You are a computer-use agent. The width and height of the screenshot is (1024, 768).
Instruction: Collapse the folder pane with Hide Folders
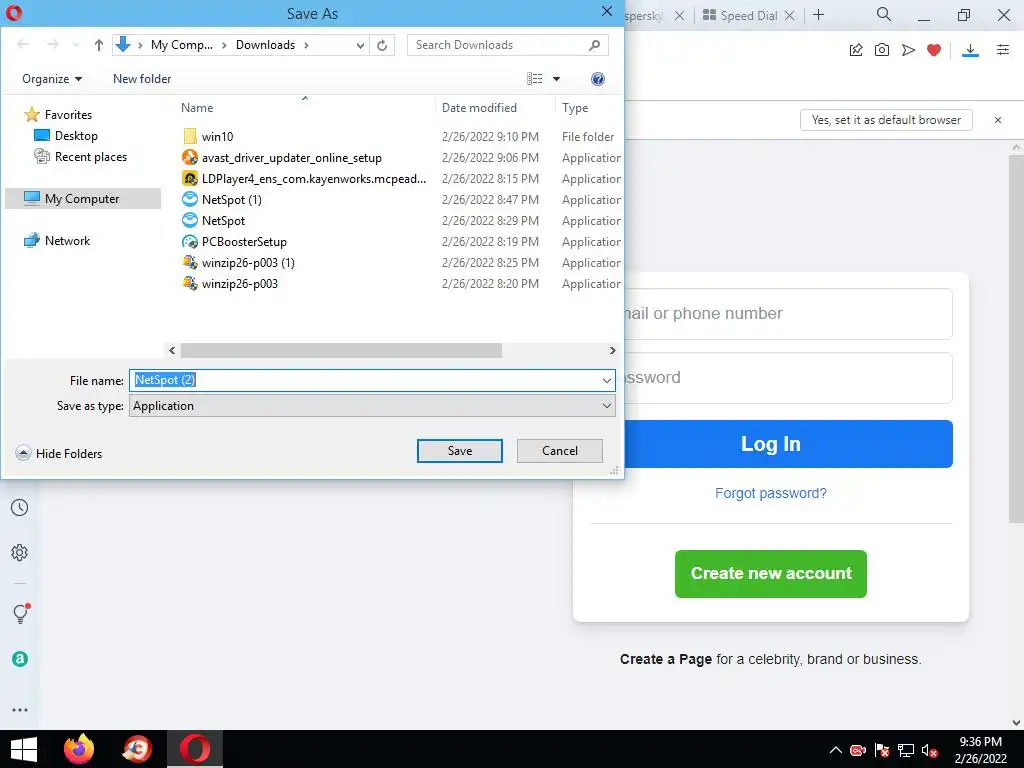[x=59, y=453]
